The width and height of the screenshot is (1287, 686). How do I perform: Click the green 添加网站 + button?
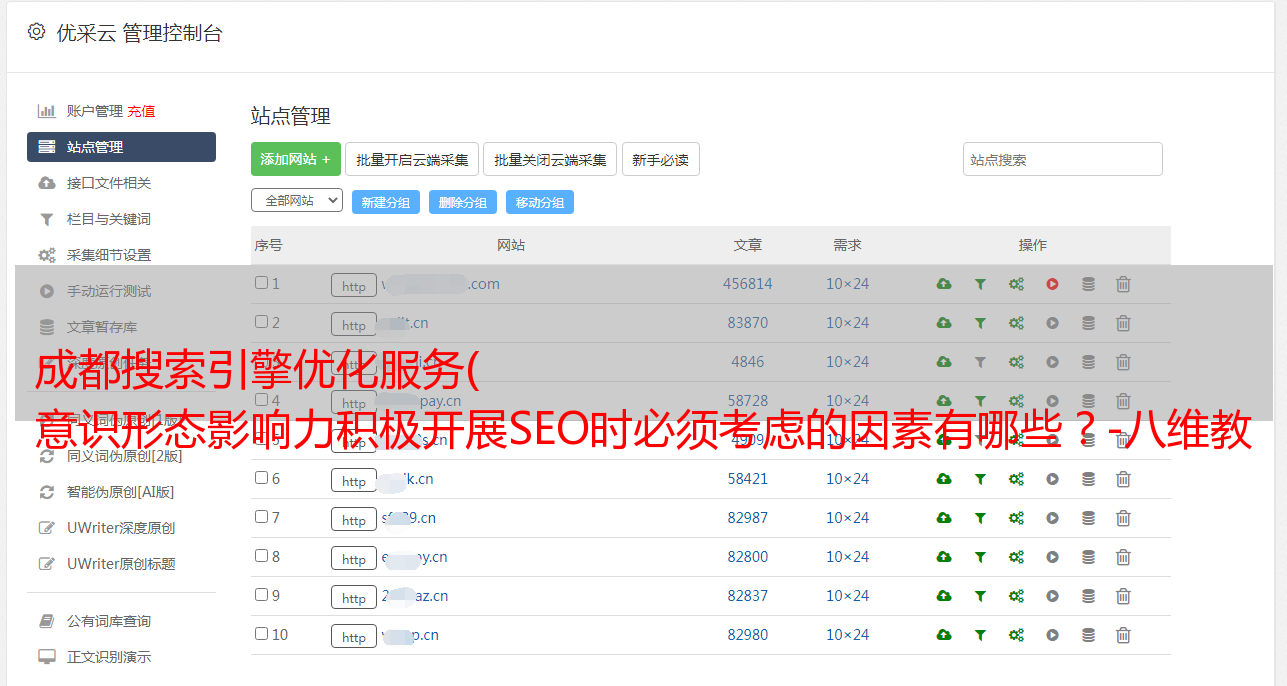click(296, 159)
